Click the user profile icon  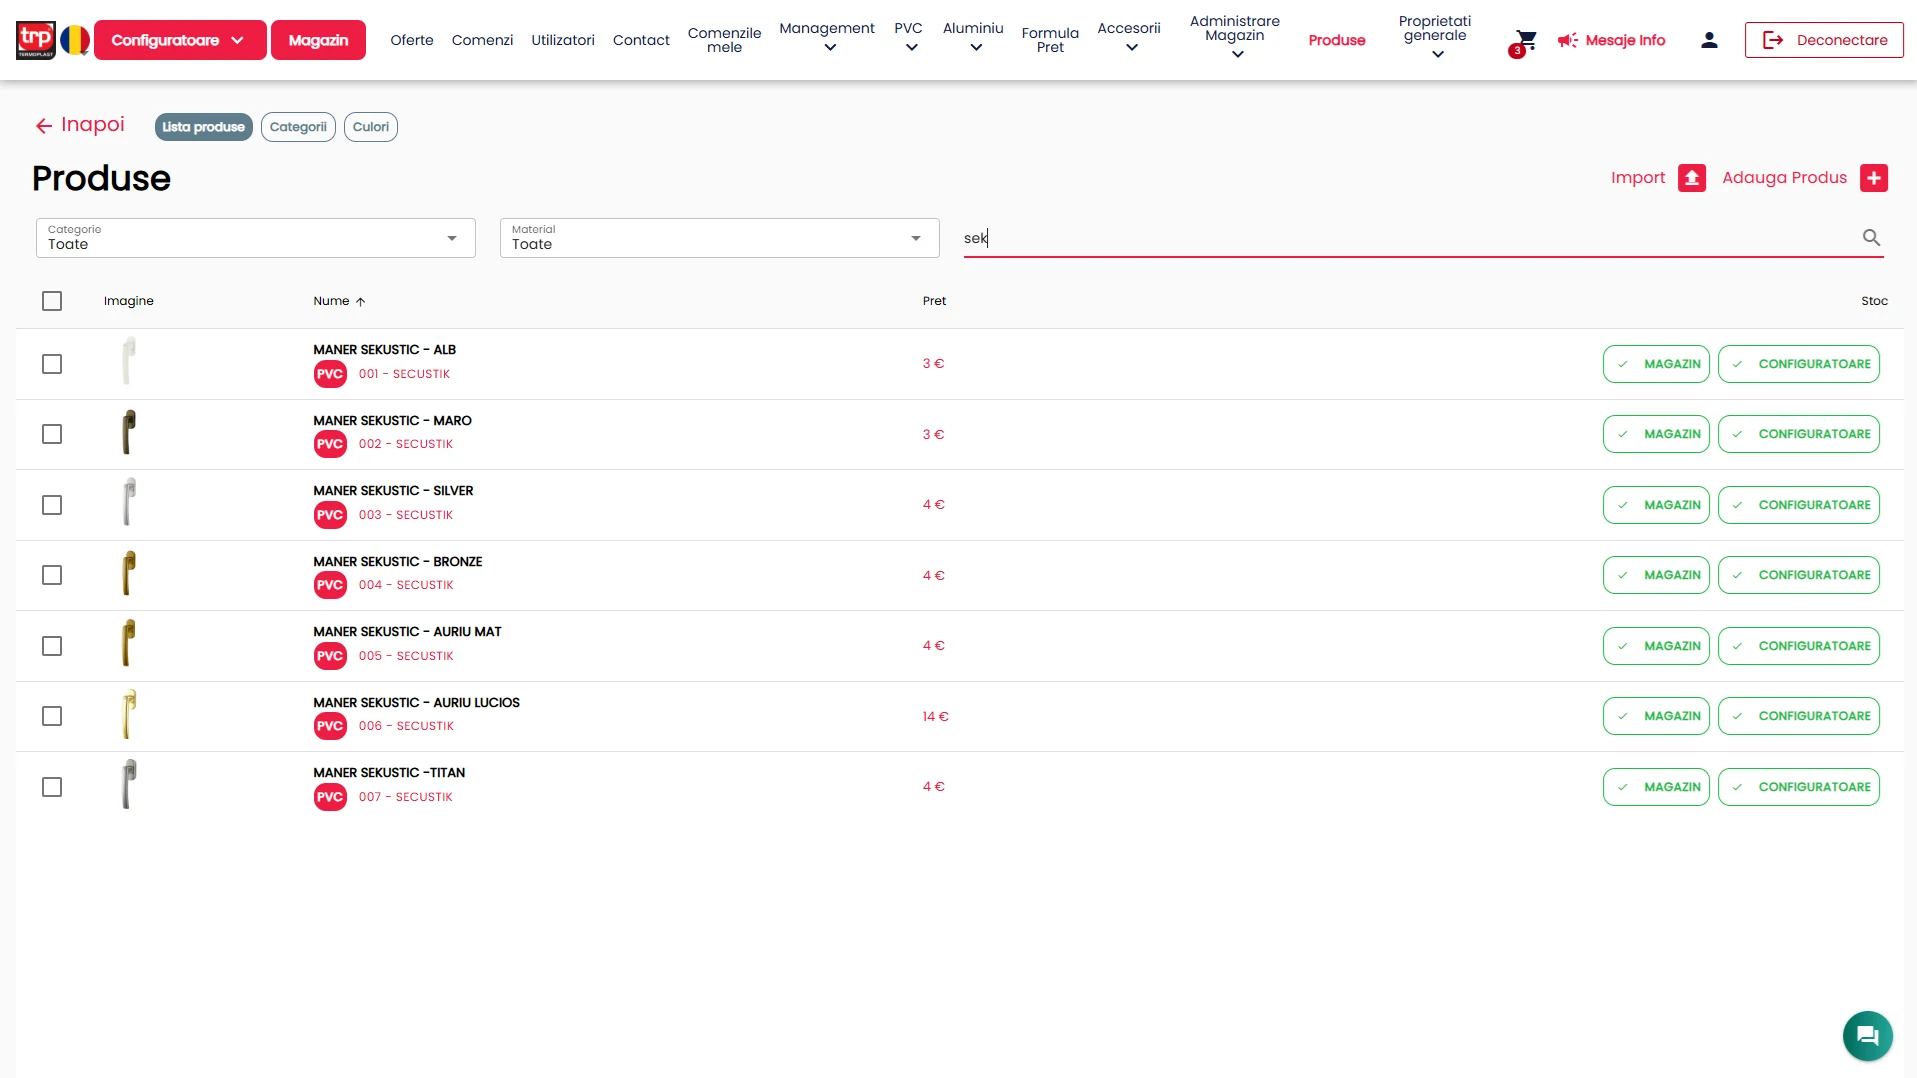click(1709, 40)
